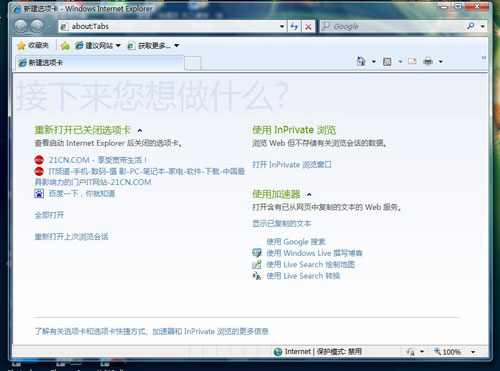Click the Internet zone globe in status bar
500x371 pixels.
[278, 352]
